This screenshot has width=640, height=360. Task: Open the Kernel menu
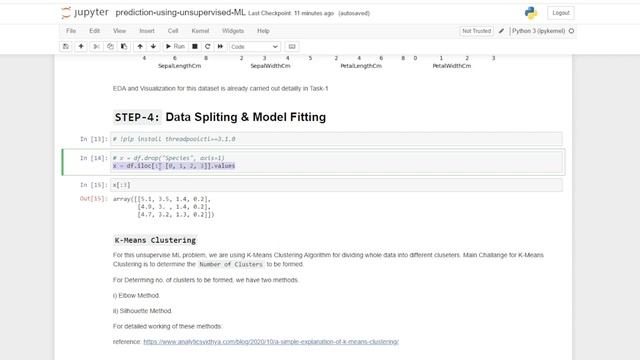(x=200, y=31)
